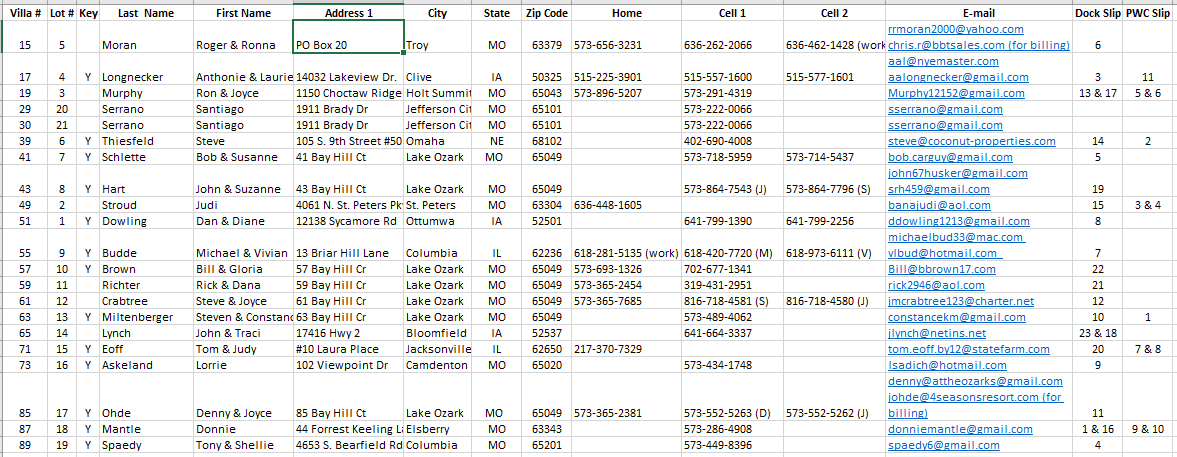Select the city cell Bloomfield
Screen dimensions: 1177x457
coord(437,333)
